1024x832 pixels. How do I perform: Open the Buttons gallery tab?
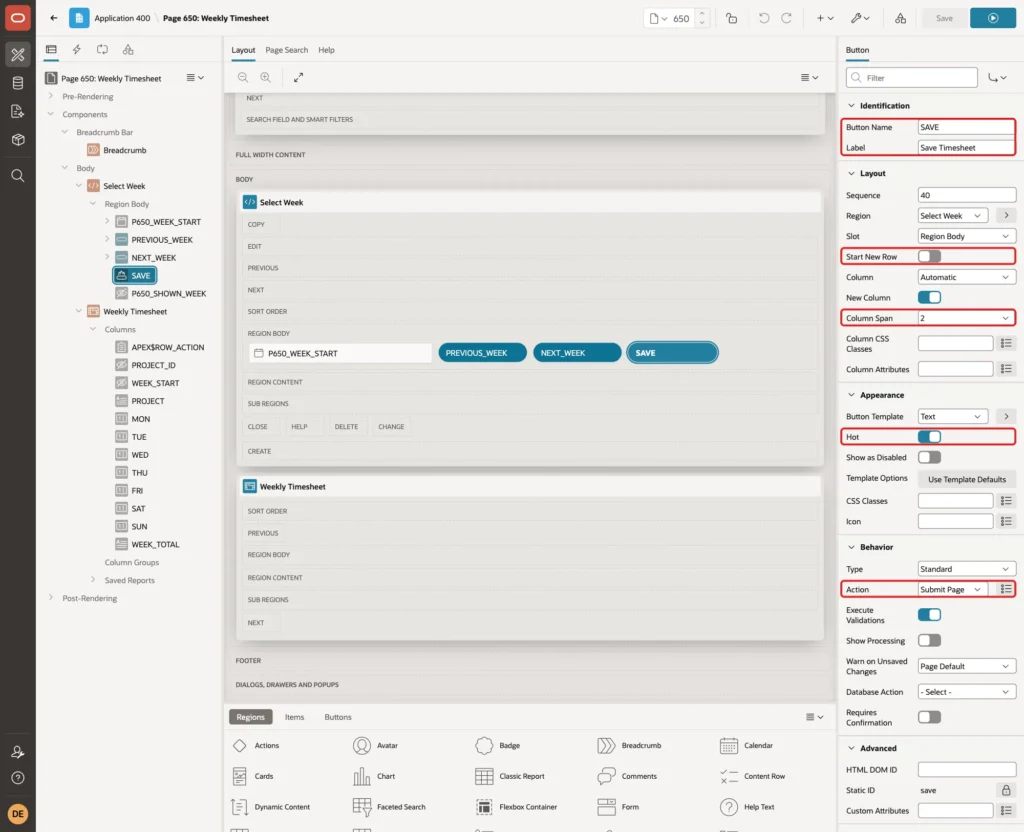coord(338,717)
